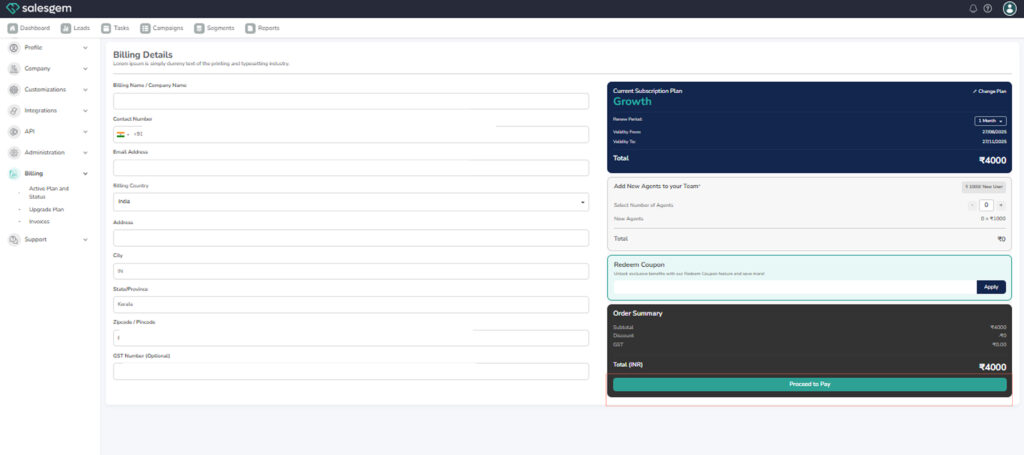Increase number of agents with plus

pyautogui.click(x=1001, y=205)
